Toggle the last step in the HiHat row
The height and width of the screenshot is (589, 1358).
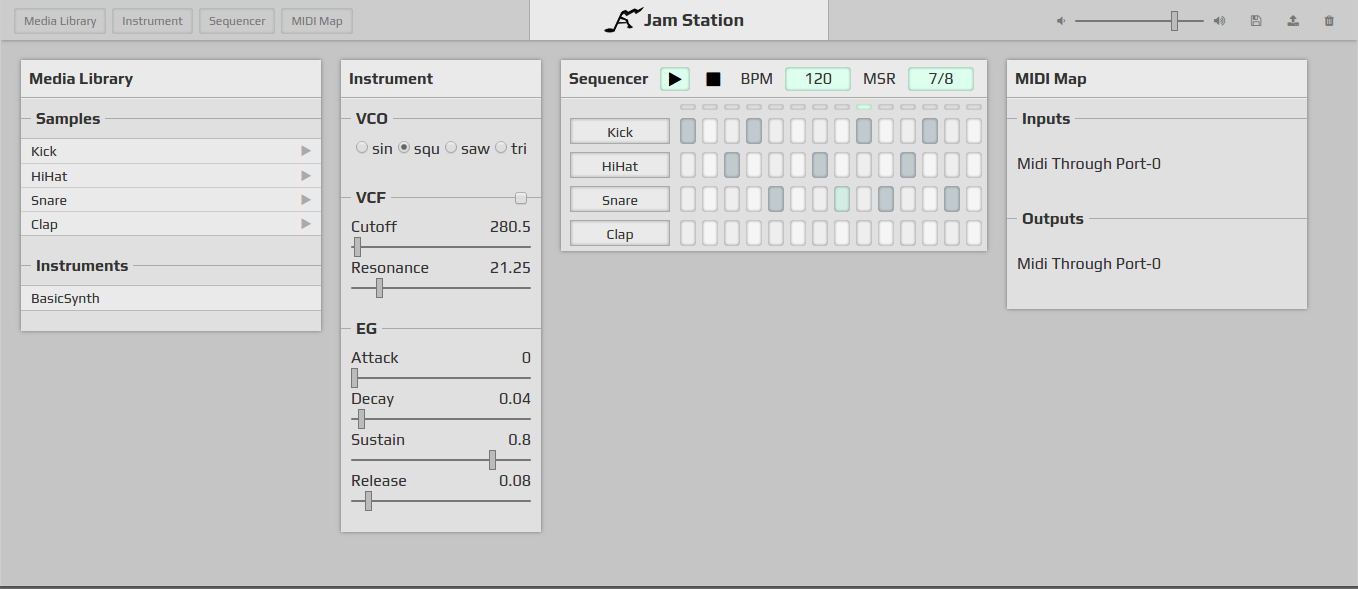pyautogui.click(x=974, y=165)
